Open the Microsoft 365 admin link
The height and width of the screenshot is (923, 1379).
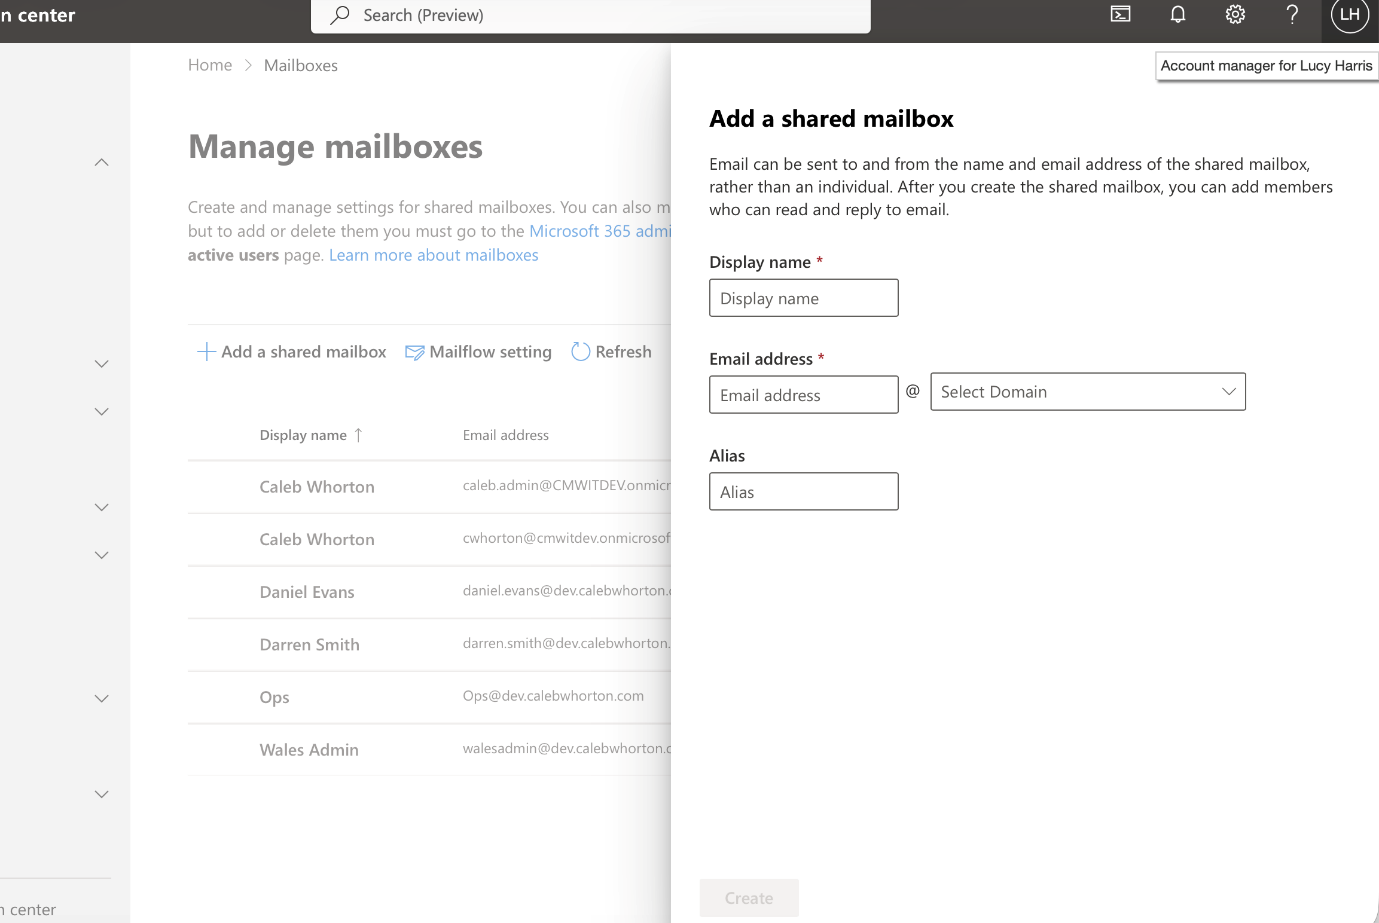pos(600,231)
